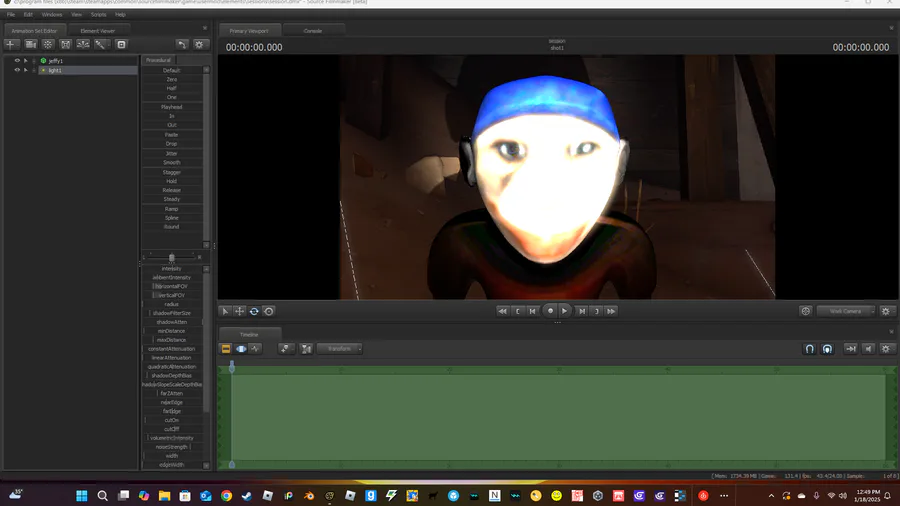This screenshot has height=506, width=900.
Task: Open the Transform dropdown in timeline toolbar
Action: click(340, 349)
